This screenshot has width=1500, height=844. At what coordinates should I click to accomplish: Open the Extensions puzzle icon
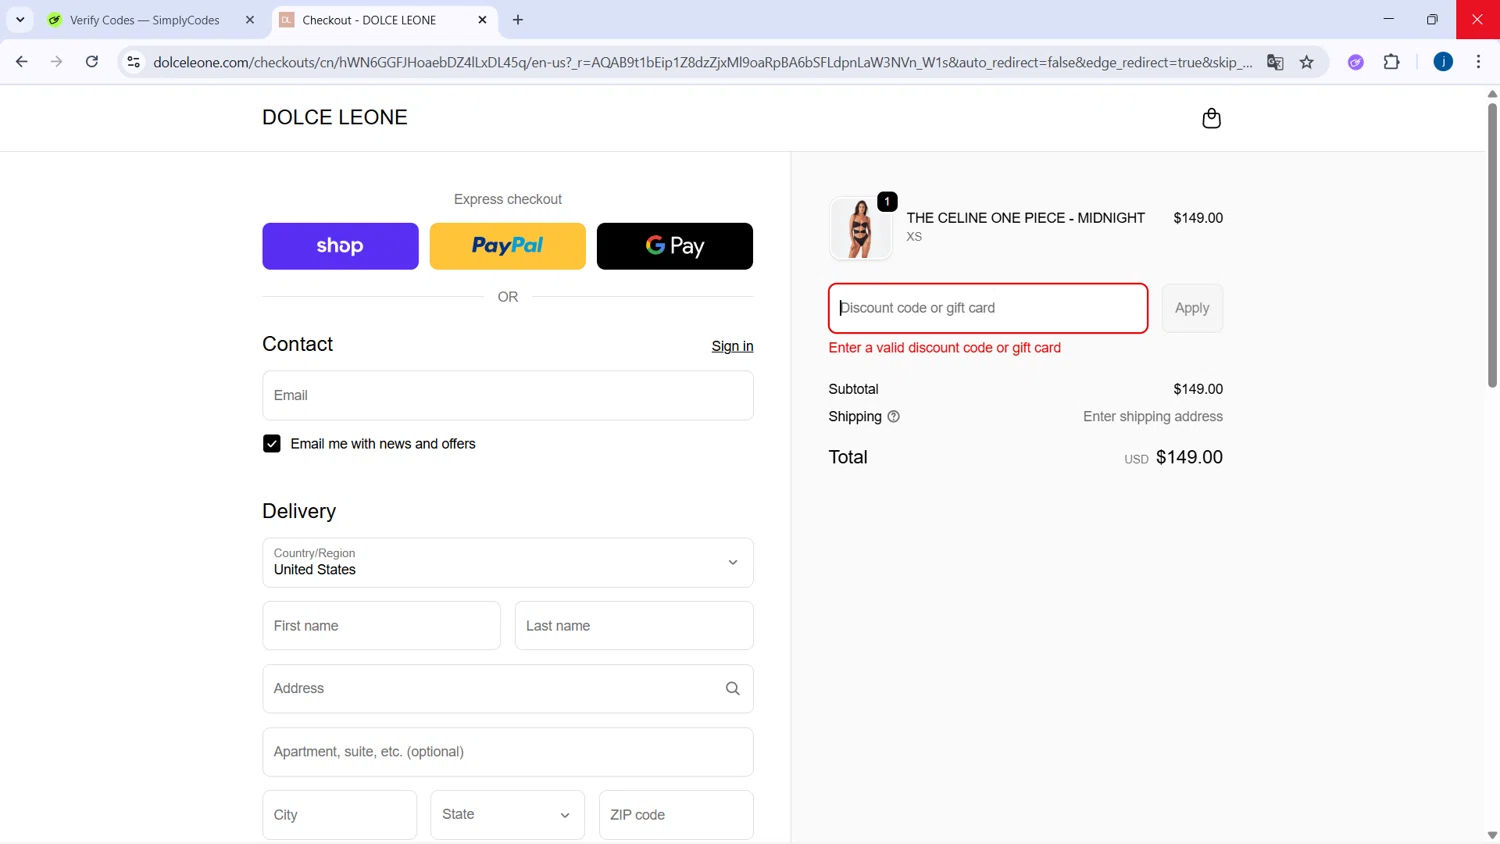1391,62
